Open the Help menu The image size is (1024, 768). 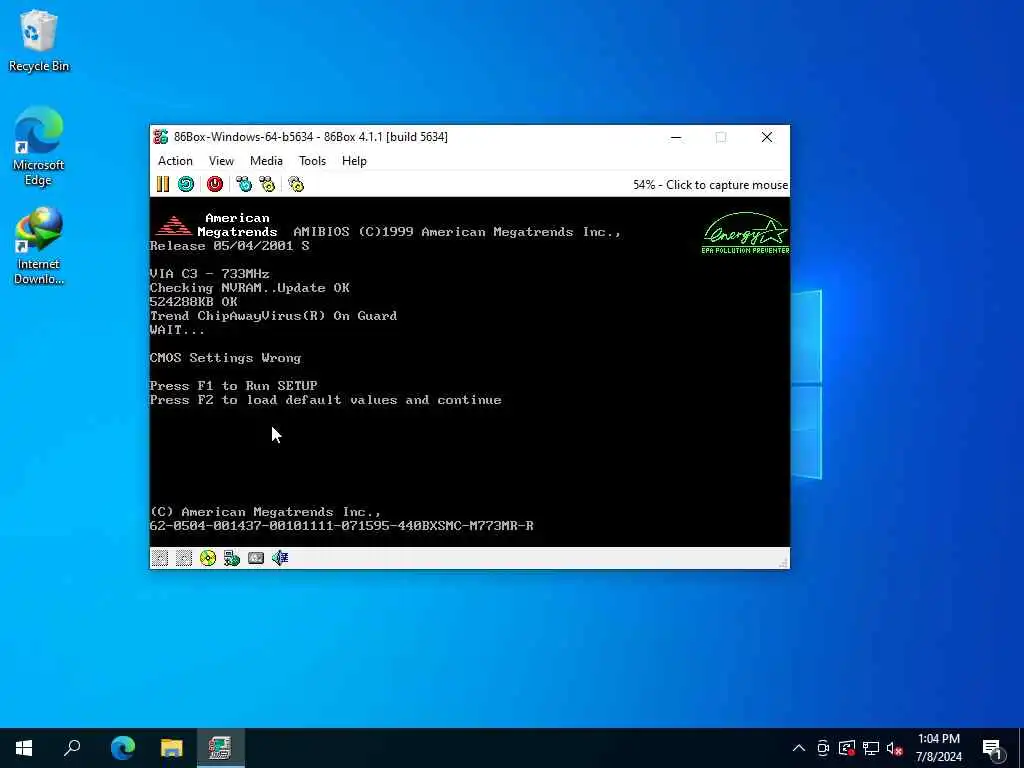coord(354,161)
